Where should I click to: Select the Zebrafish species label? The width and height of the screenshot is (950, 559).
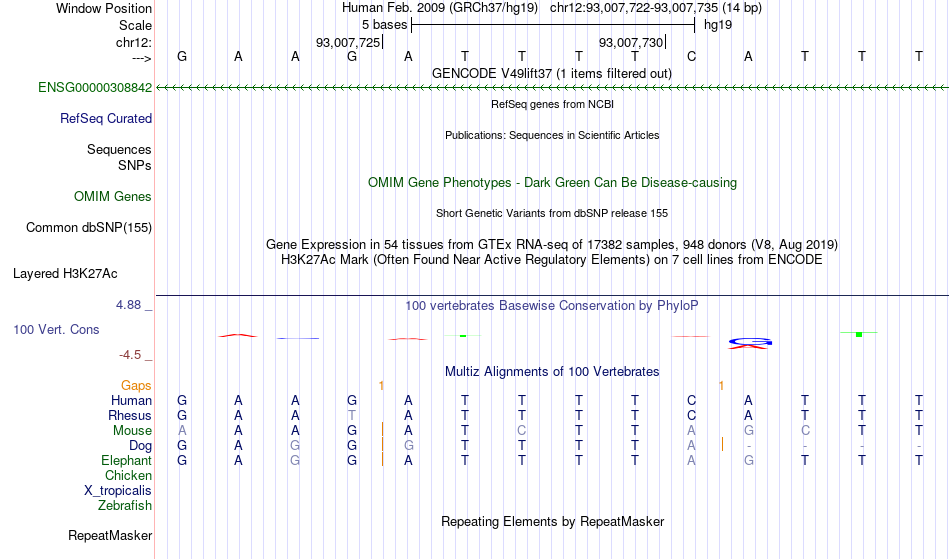pos(125,506)
